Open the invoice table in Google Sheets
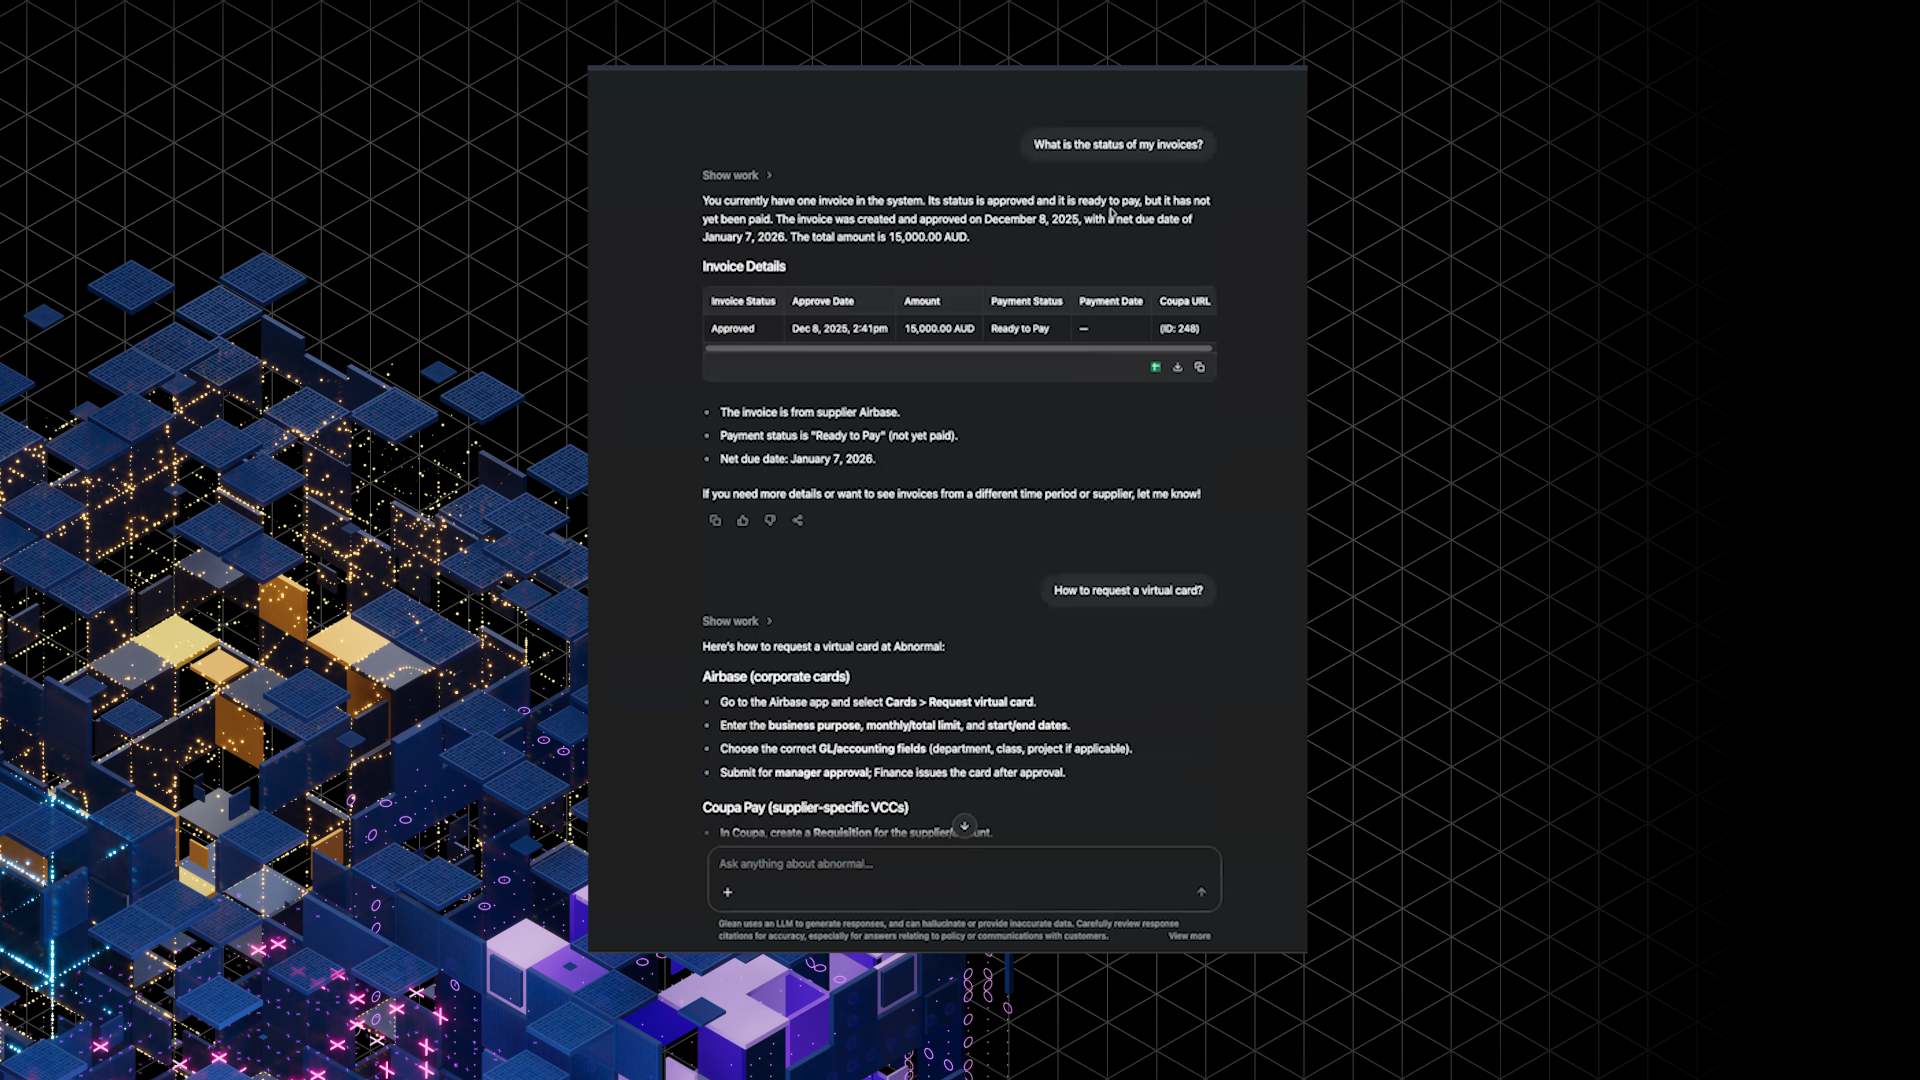The height and width of the screenshot is (1080, 1920). coord(1155,367)
